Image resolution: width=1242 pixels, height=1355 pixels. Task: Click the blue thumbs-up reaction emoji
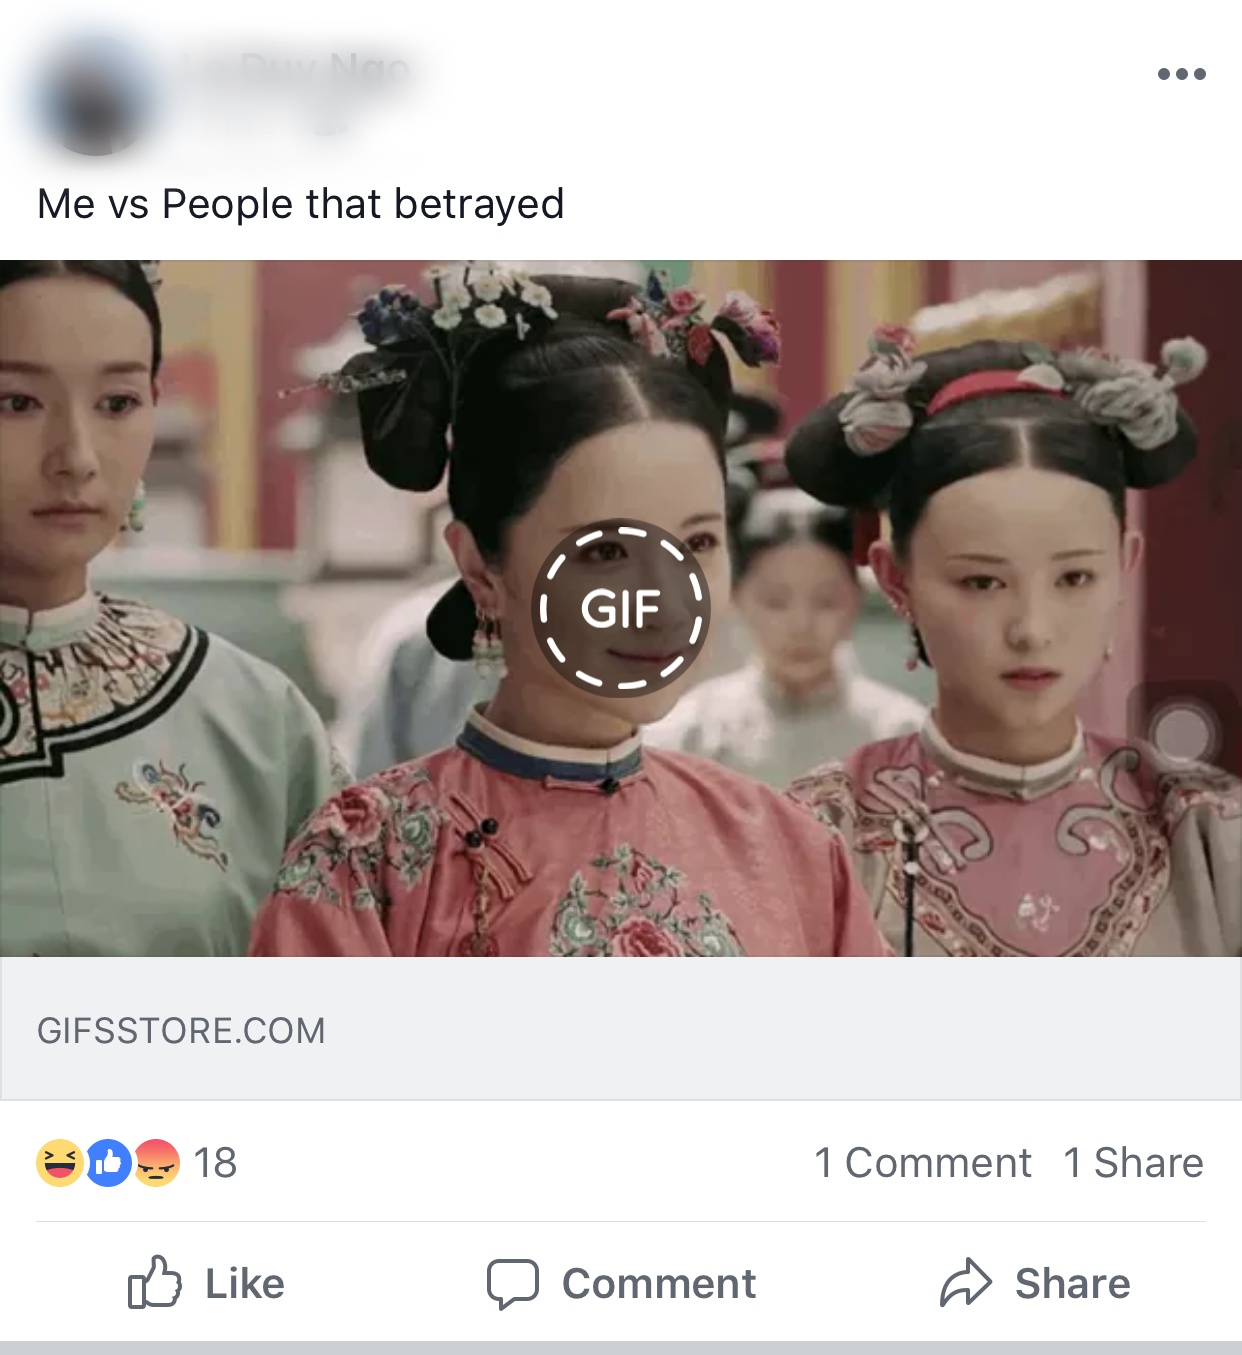(108, 1163)
